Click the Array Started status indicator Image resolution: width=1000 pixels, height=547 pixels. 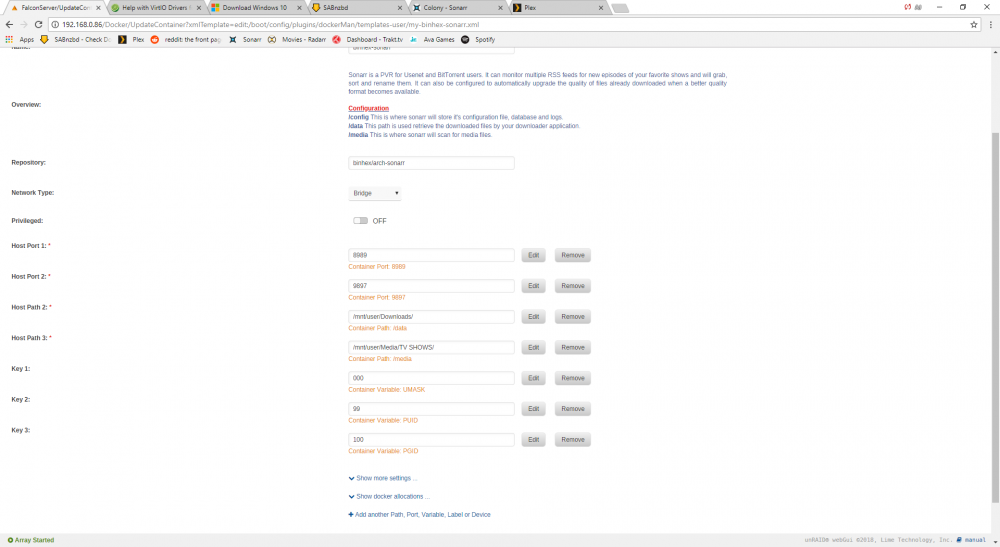coord(31,540)
